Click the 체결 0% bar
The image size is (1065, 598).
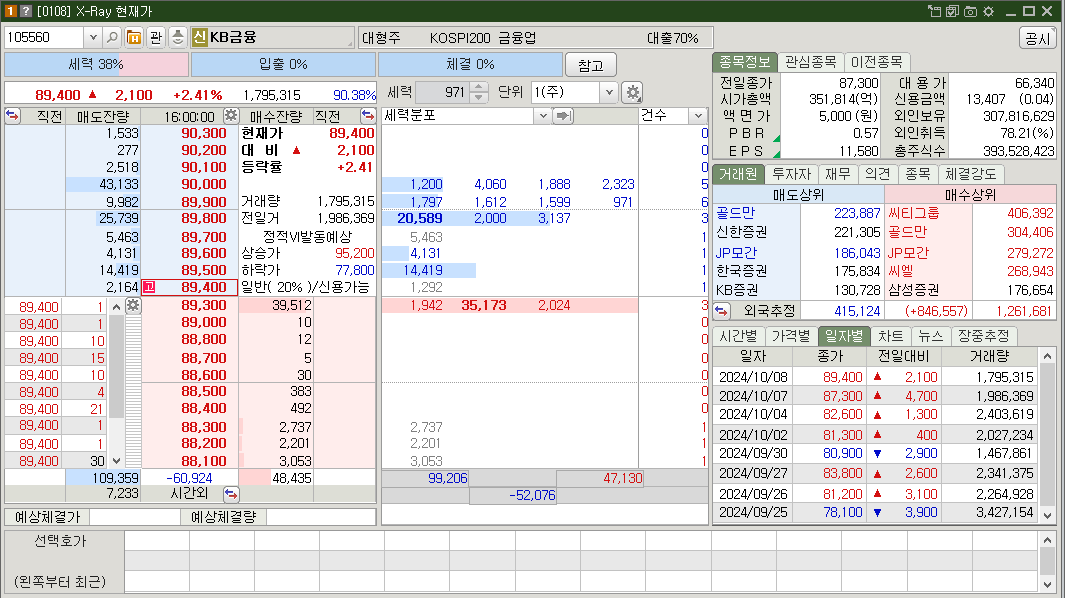(x=470, y=65)
